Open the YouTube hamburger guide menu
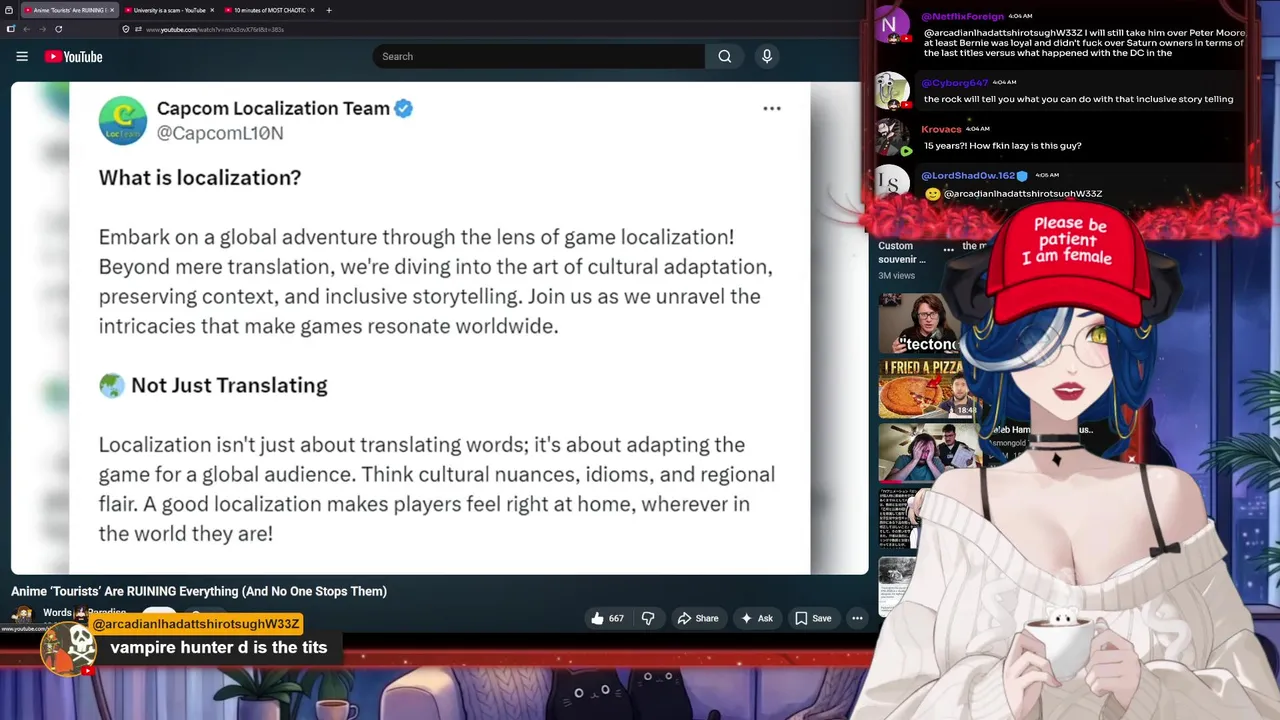 [x=22, y=57]
